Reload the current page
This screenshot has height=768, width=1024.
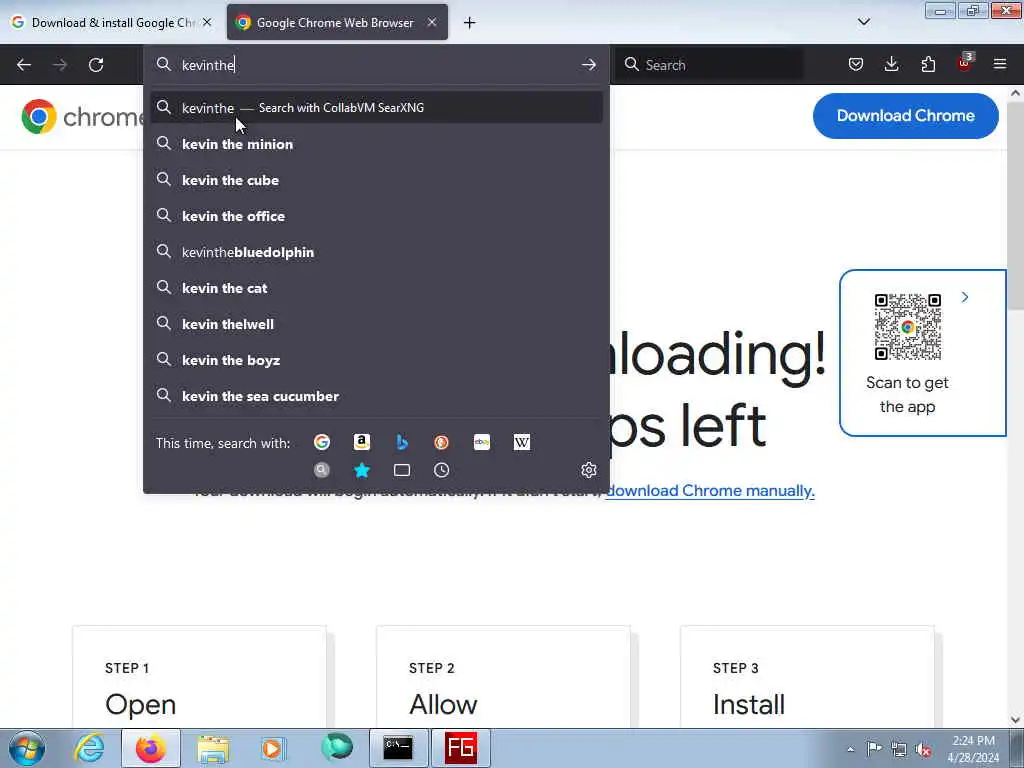coord(96,65)
